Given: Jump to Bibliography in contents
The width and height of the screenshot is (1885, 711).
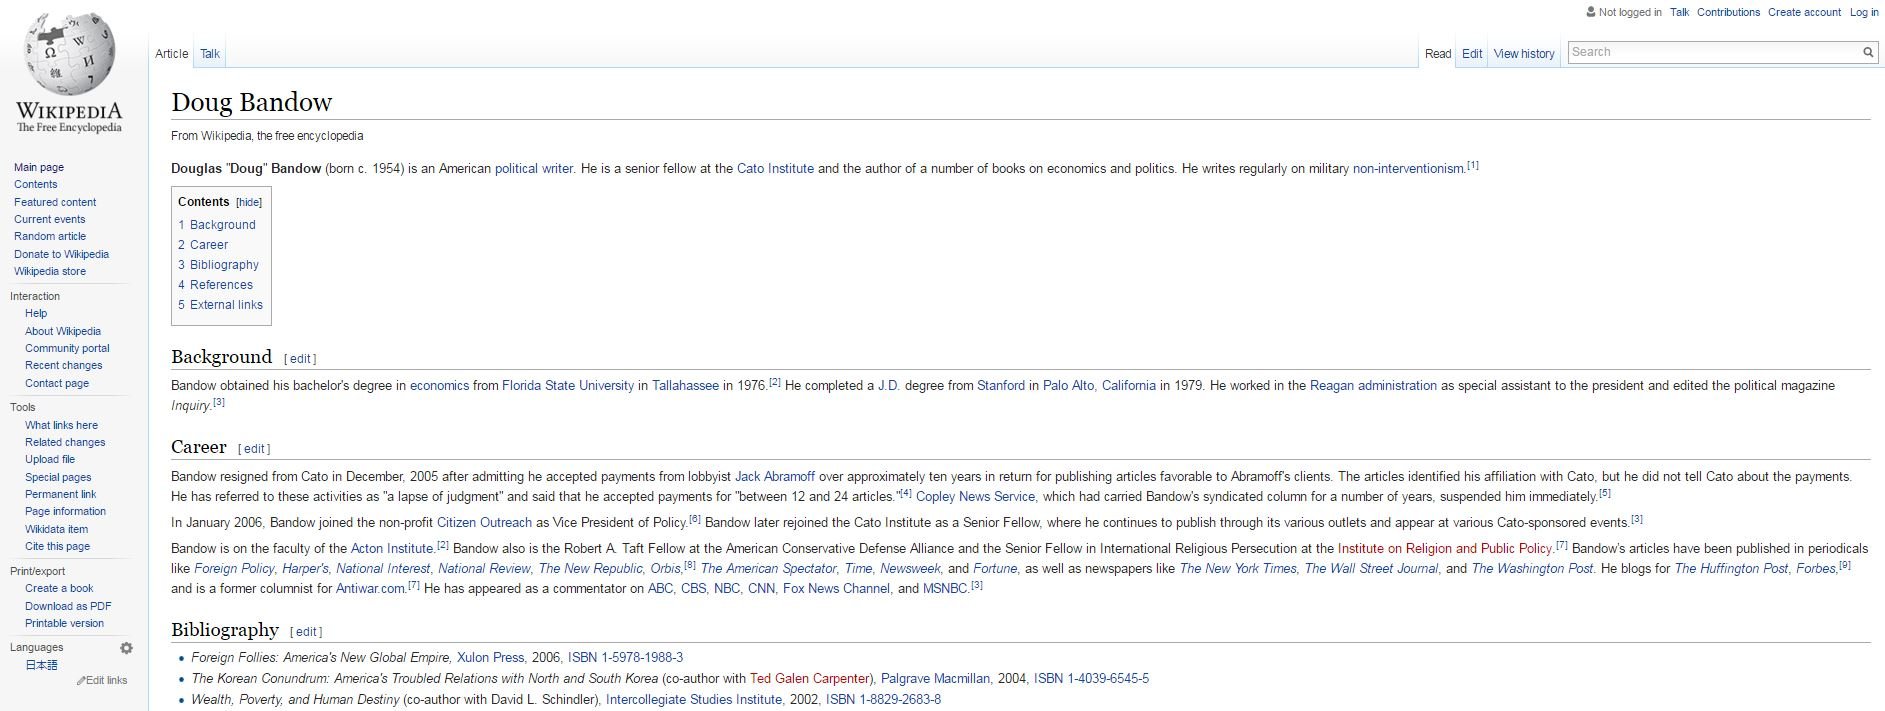Looking at the screenshot, I should [218, 265].
